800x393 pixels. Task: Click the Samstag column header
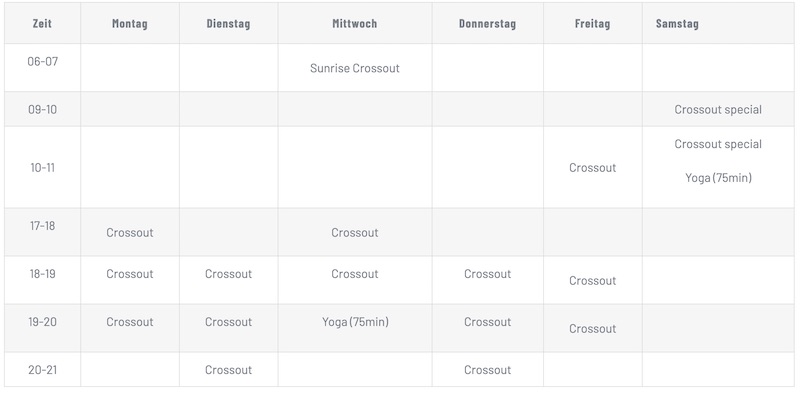677,23
